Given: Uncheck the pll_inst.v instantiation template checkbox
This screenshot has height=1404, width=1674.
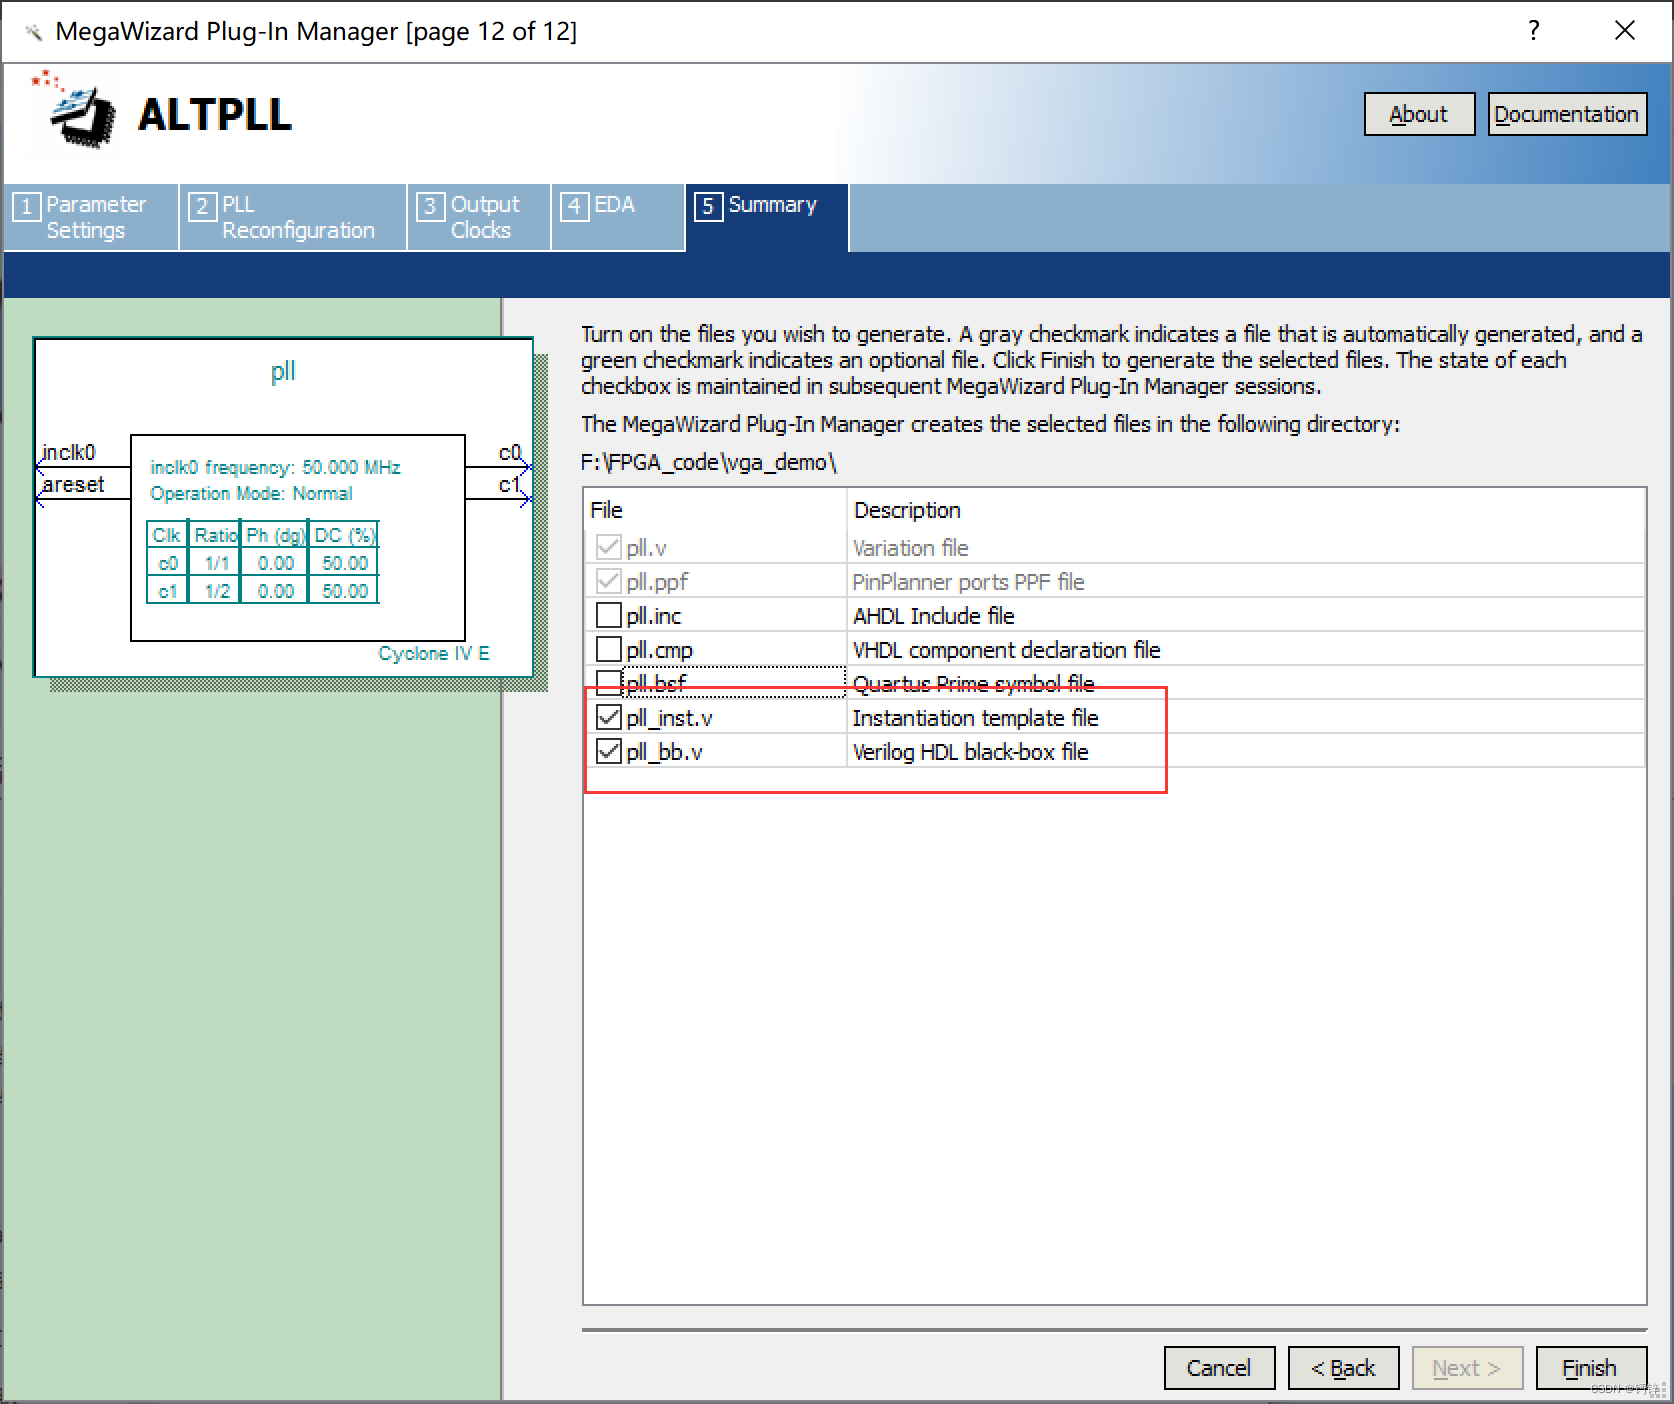Looking at the screenshot, I should [608, 717].
